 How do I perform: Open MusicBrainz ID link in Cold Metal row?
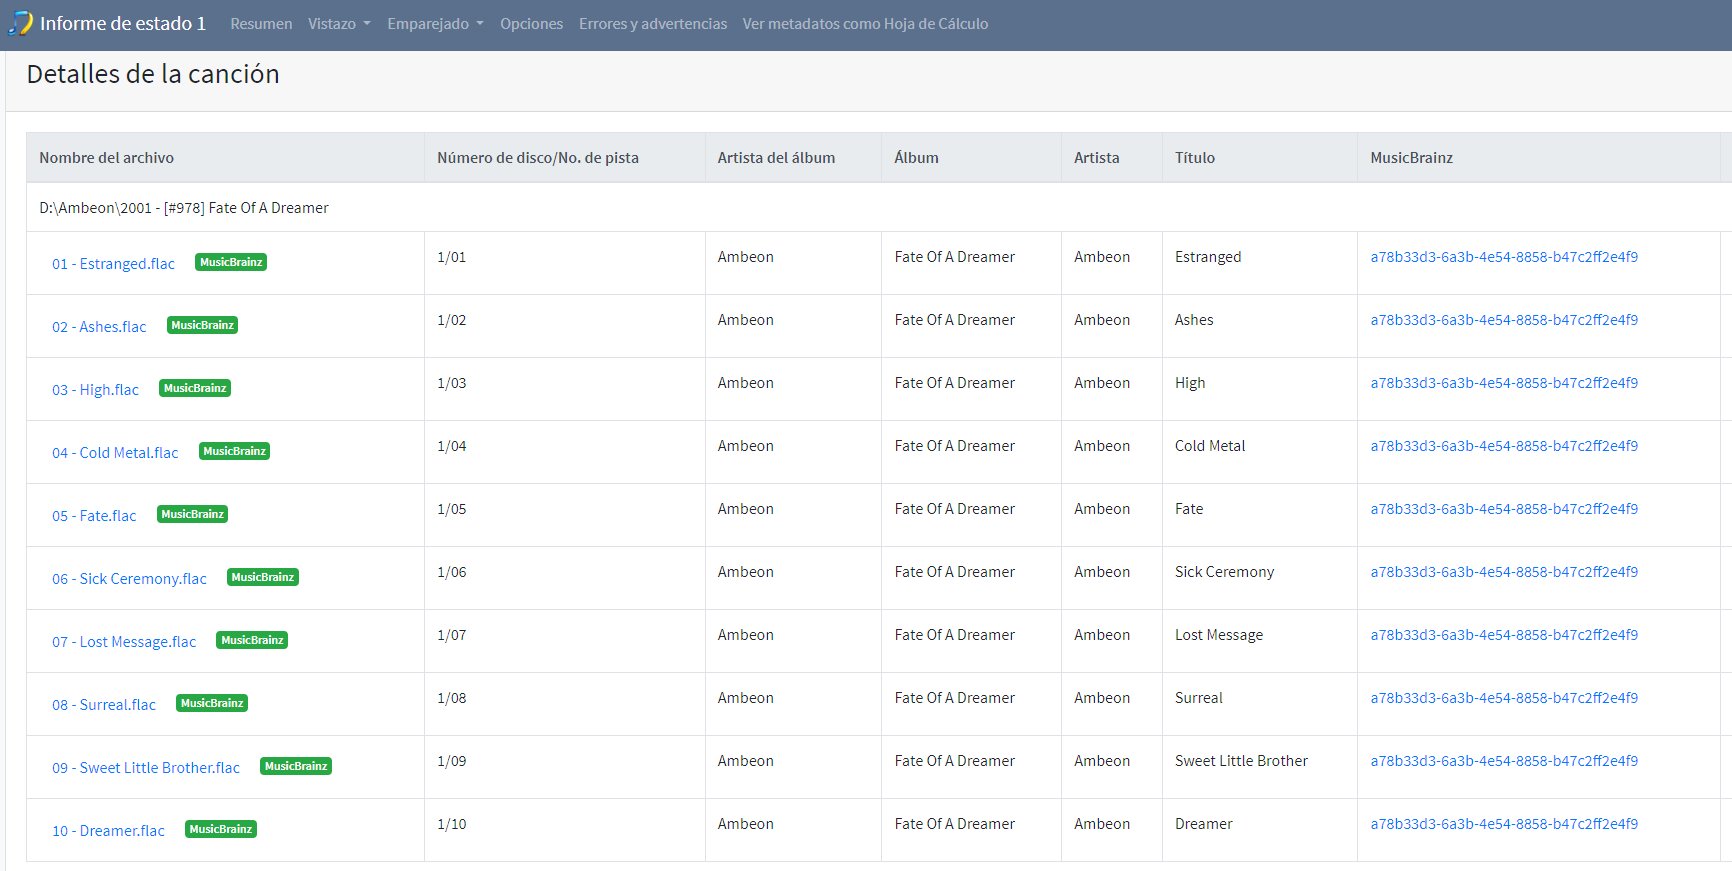point(1504,446)
